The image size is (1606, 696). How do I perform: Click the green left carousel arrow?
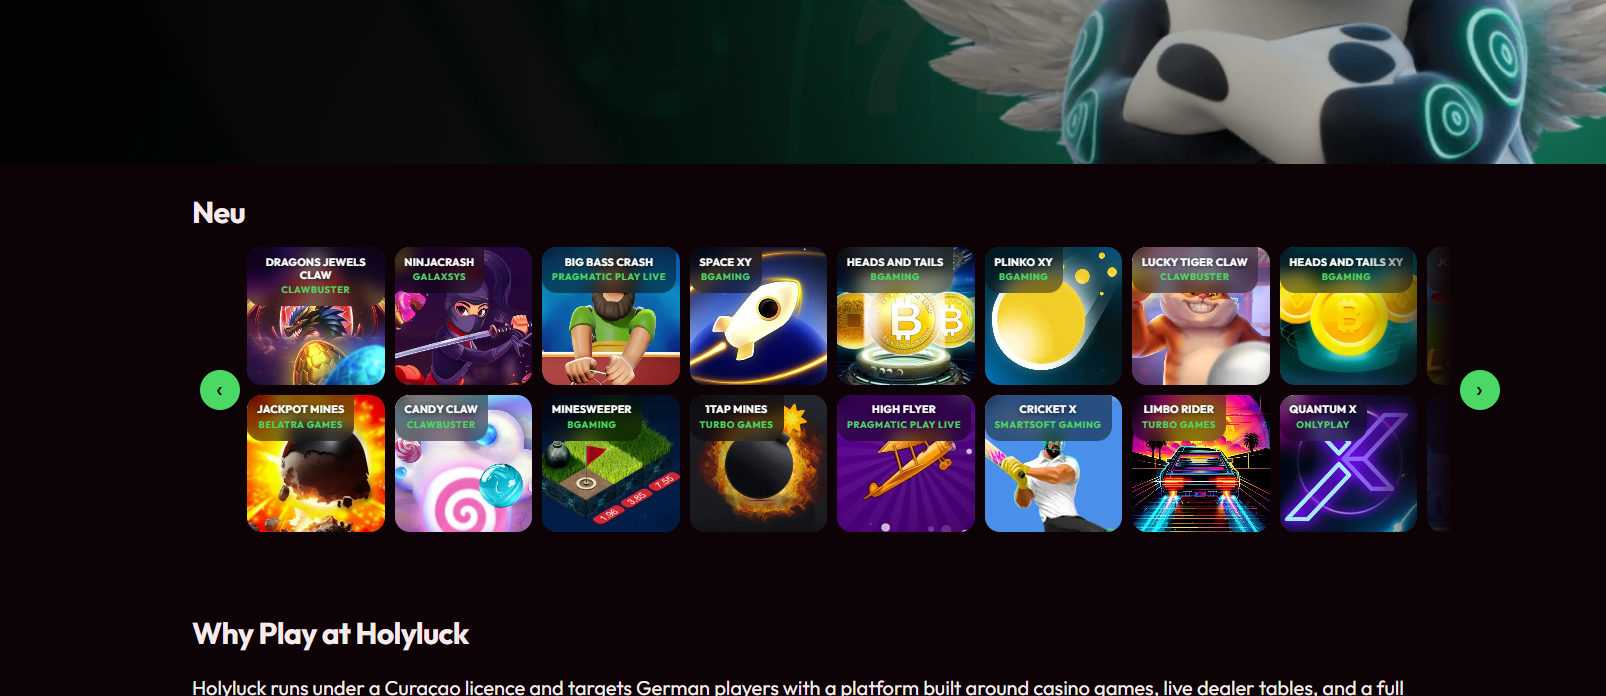[x=220, y=390]
